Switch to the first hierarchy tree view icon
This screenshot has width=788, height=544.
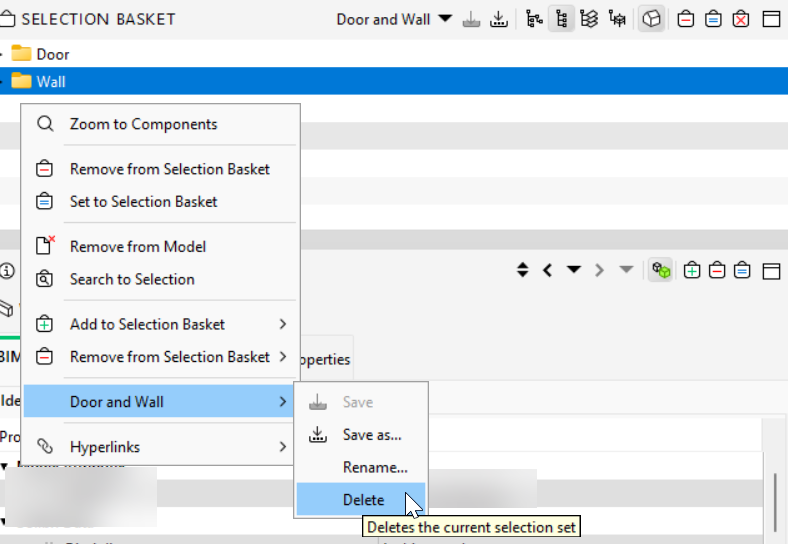pos(534,20)
